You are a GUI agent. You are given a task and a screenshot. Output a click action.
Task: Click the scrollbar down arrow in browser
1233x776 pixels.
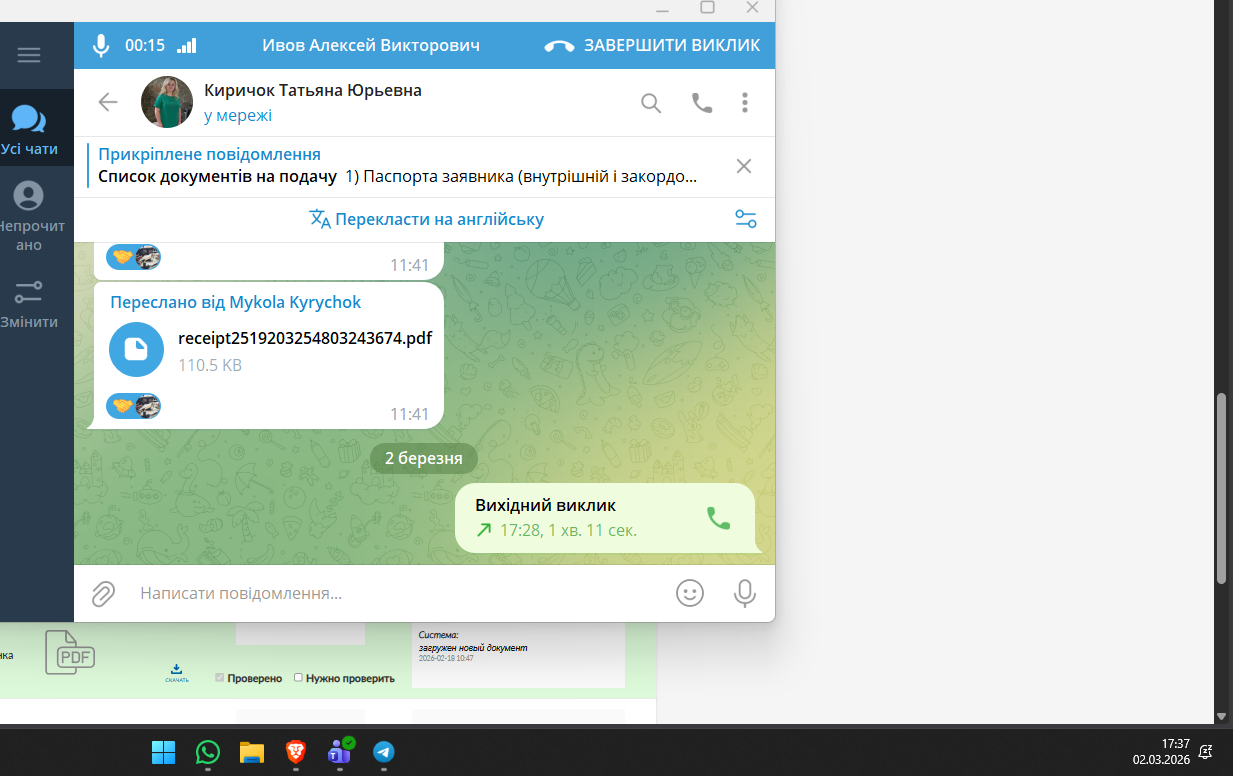[x=1221, y=716]
